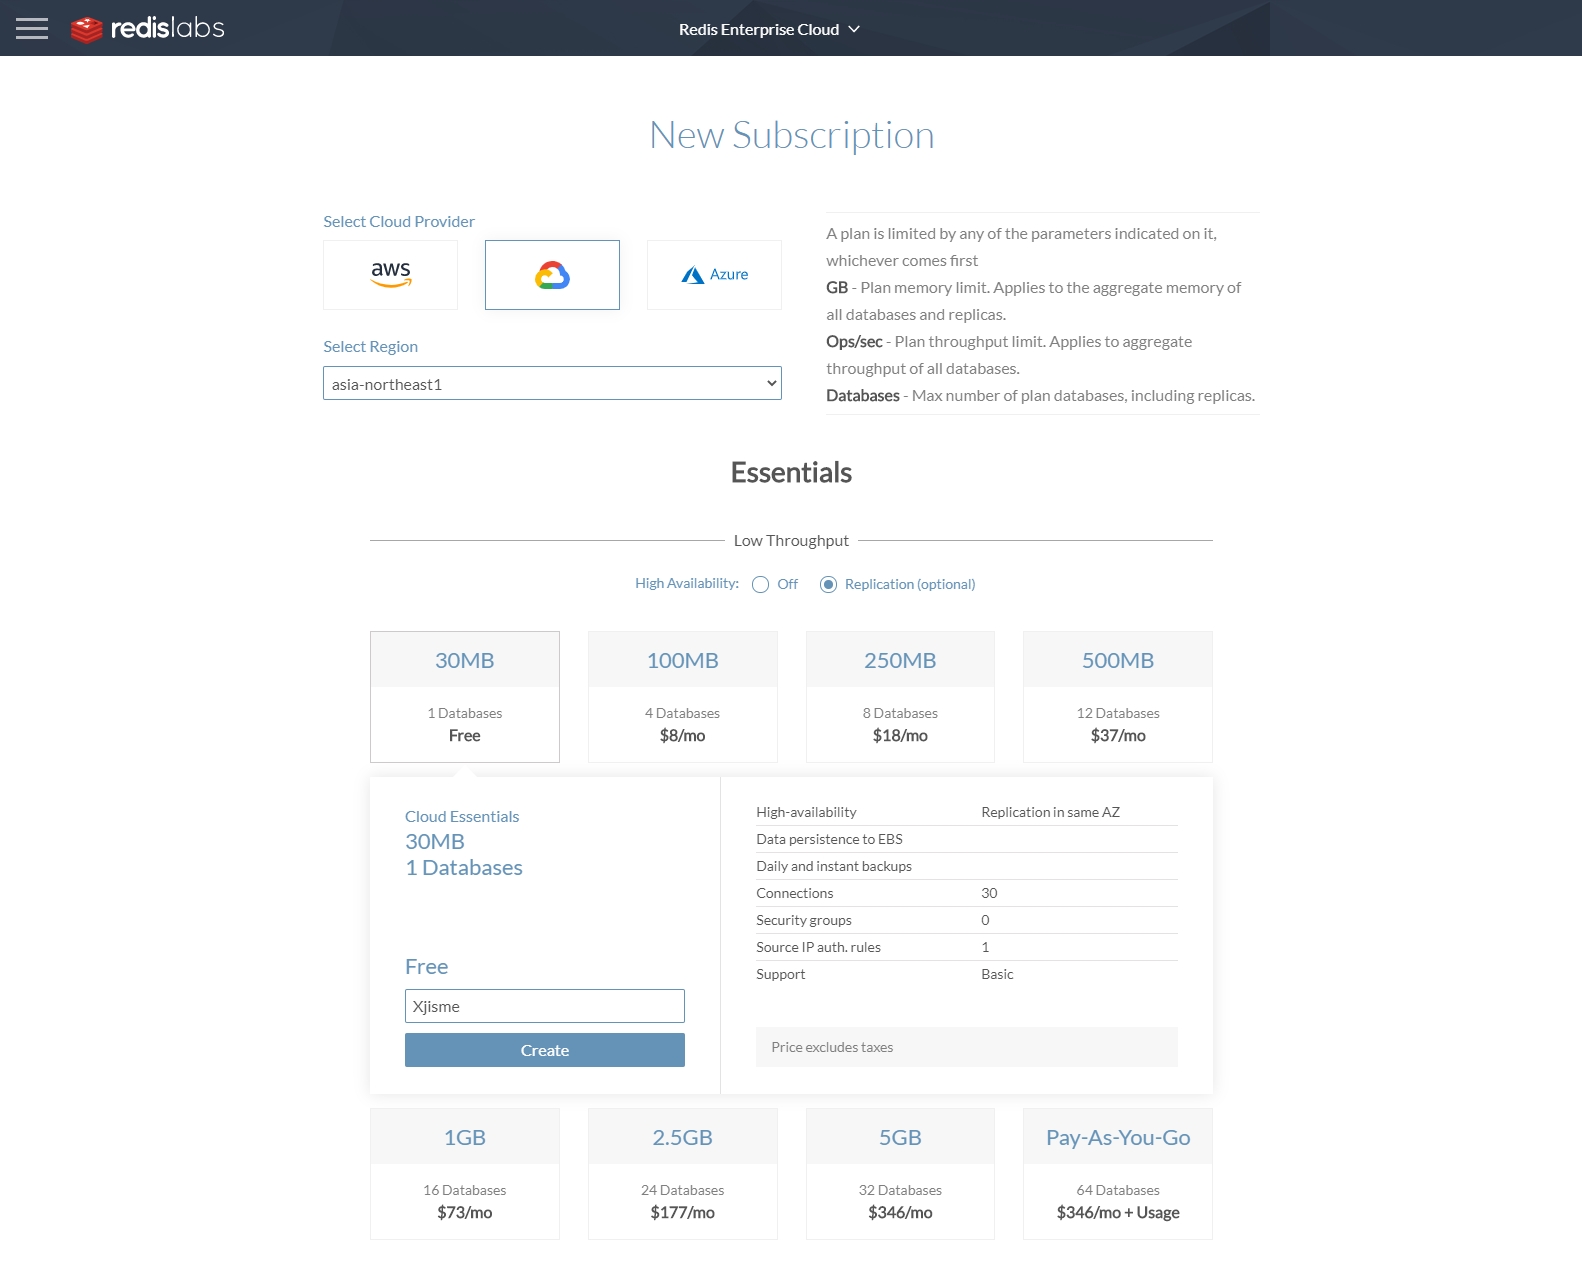Click the New Subscription page heading

tap(791, 135)
